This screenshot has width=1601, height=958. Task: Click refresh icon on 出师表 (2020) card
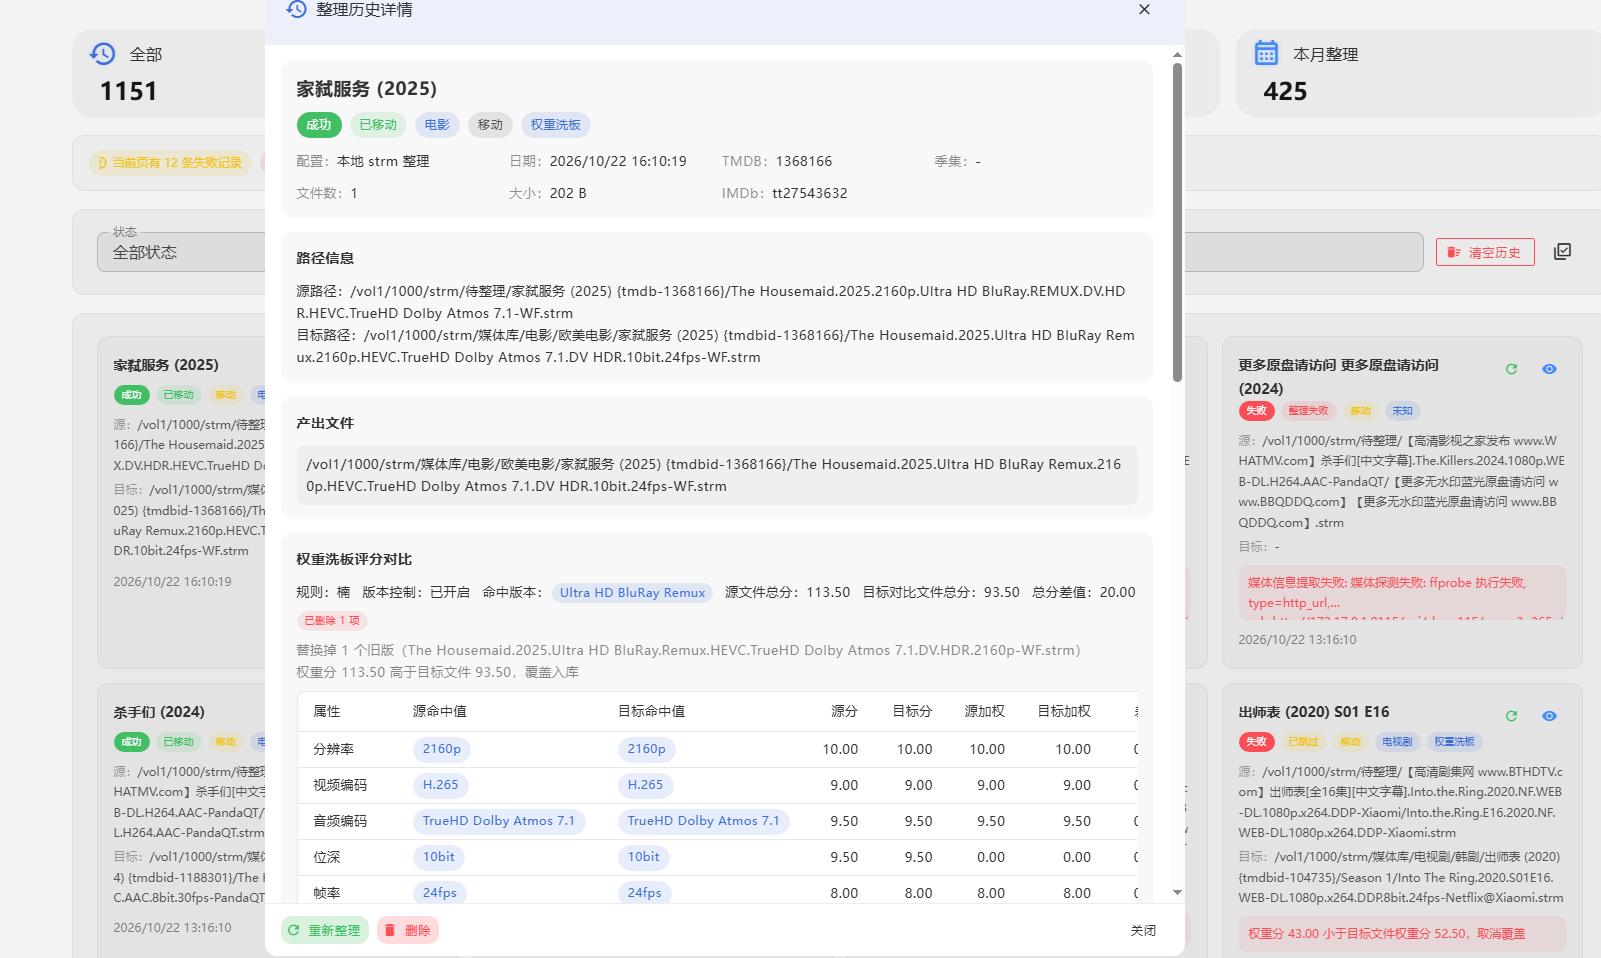click(1511, 716)
